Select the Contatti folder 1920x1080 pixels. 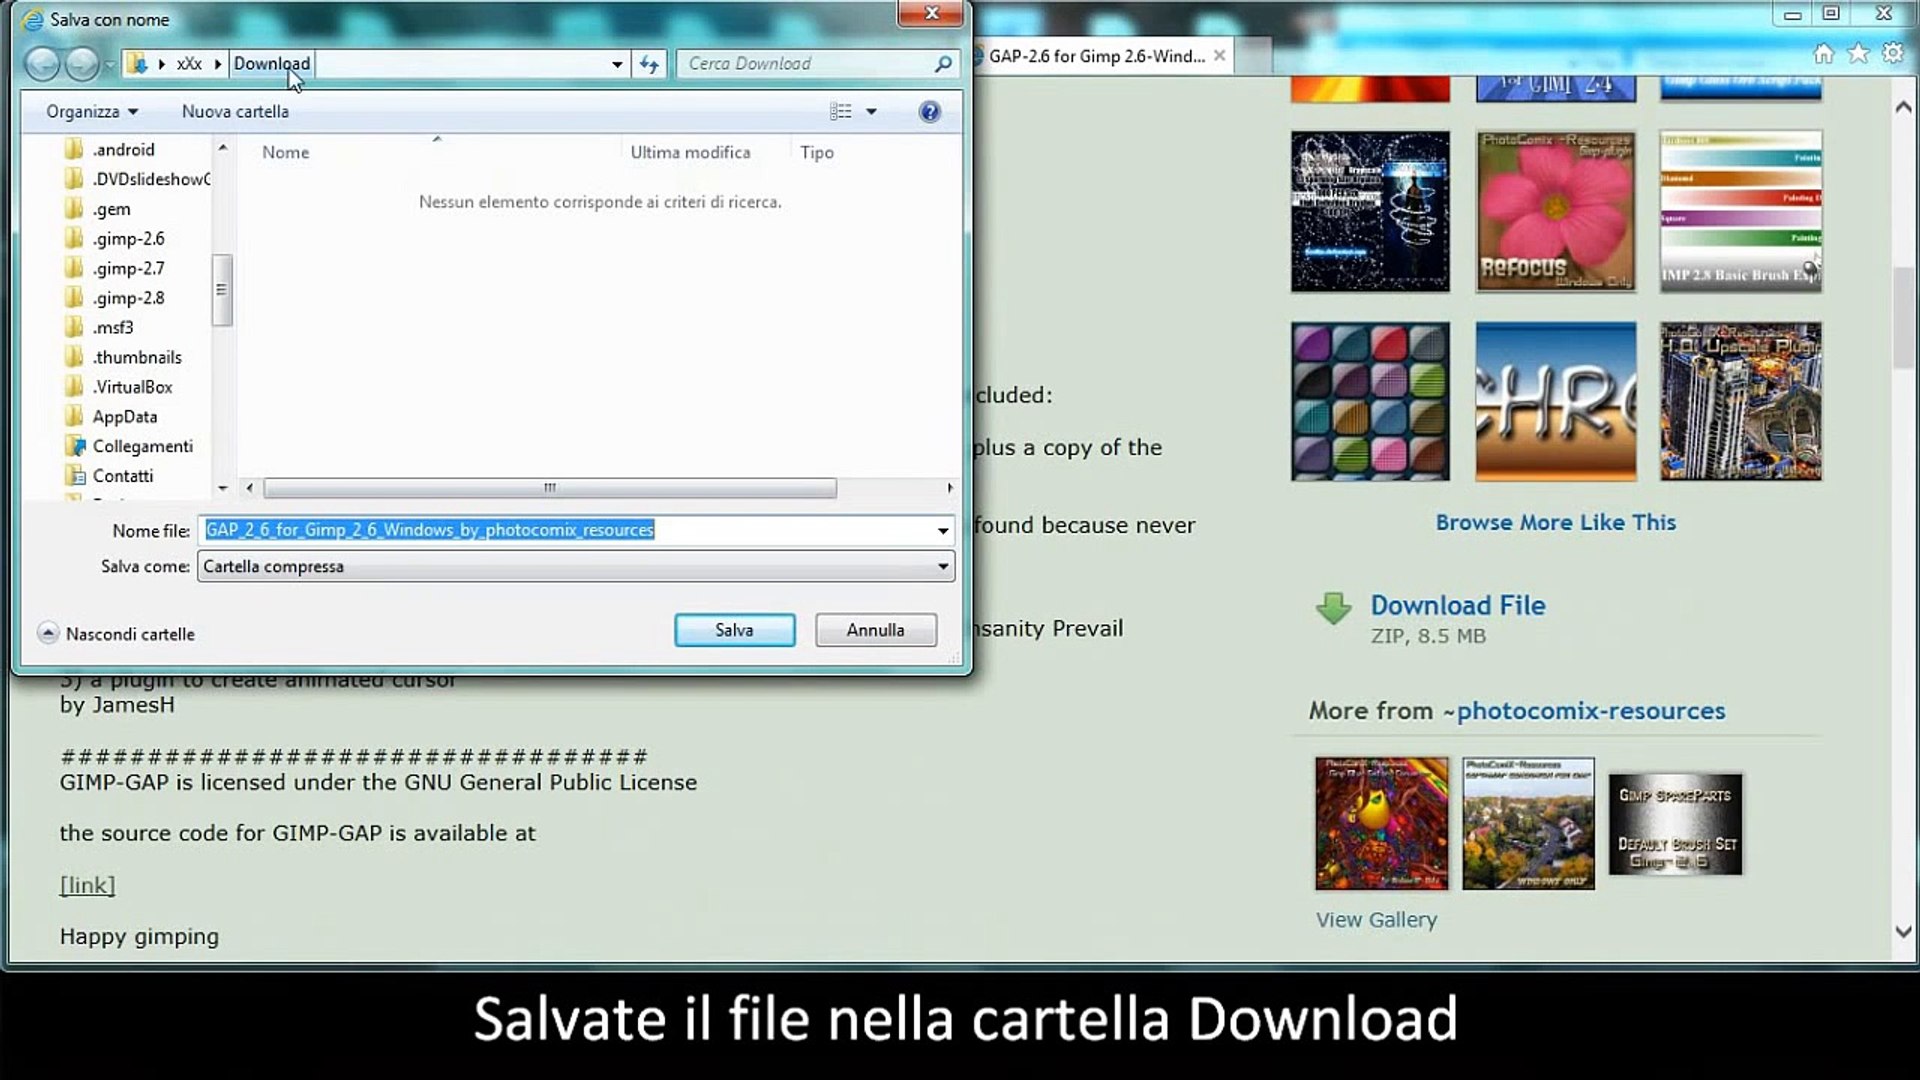122,476
